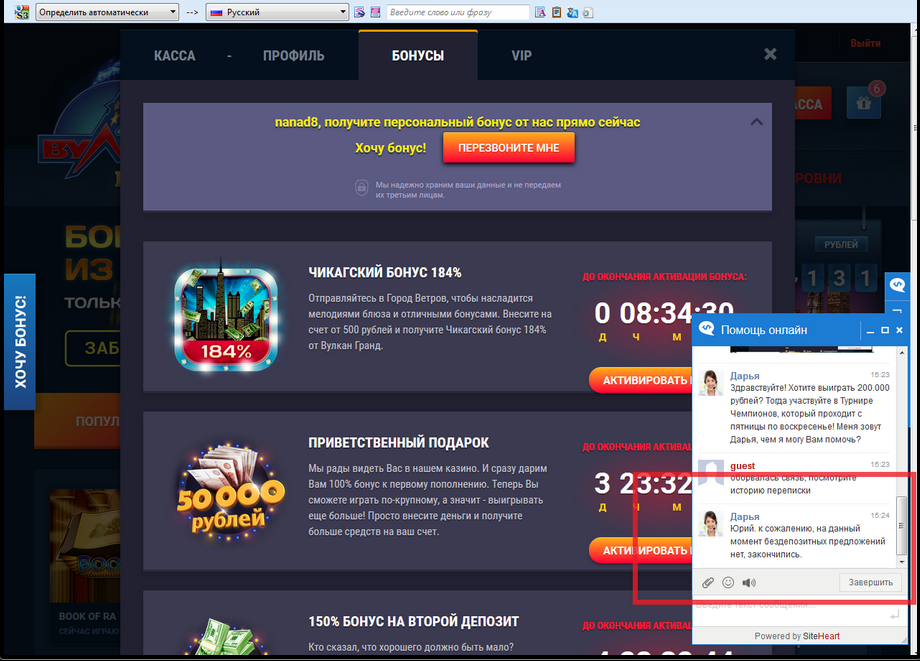920x661 pixels.
Task: Collapse the personal bonus banner chevron
Action: pos(757,122)
